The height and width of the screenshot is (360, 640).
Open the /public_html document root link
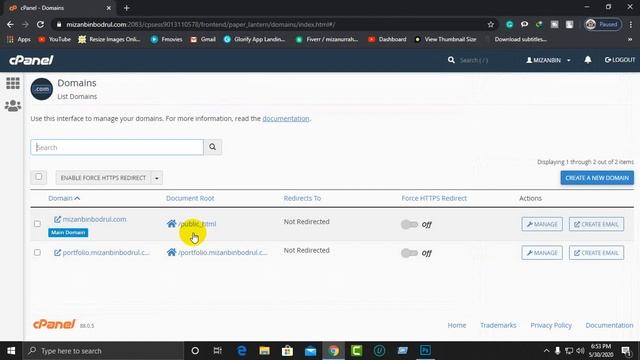[198, 224]
